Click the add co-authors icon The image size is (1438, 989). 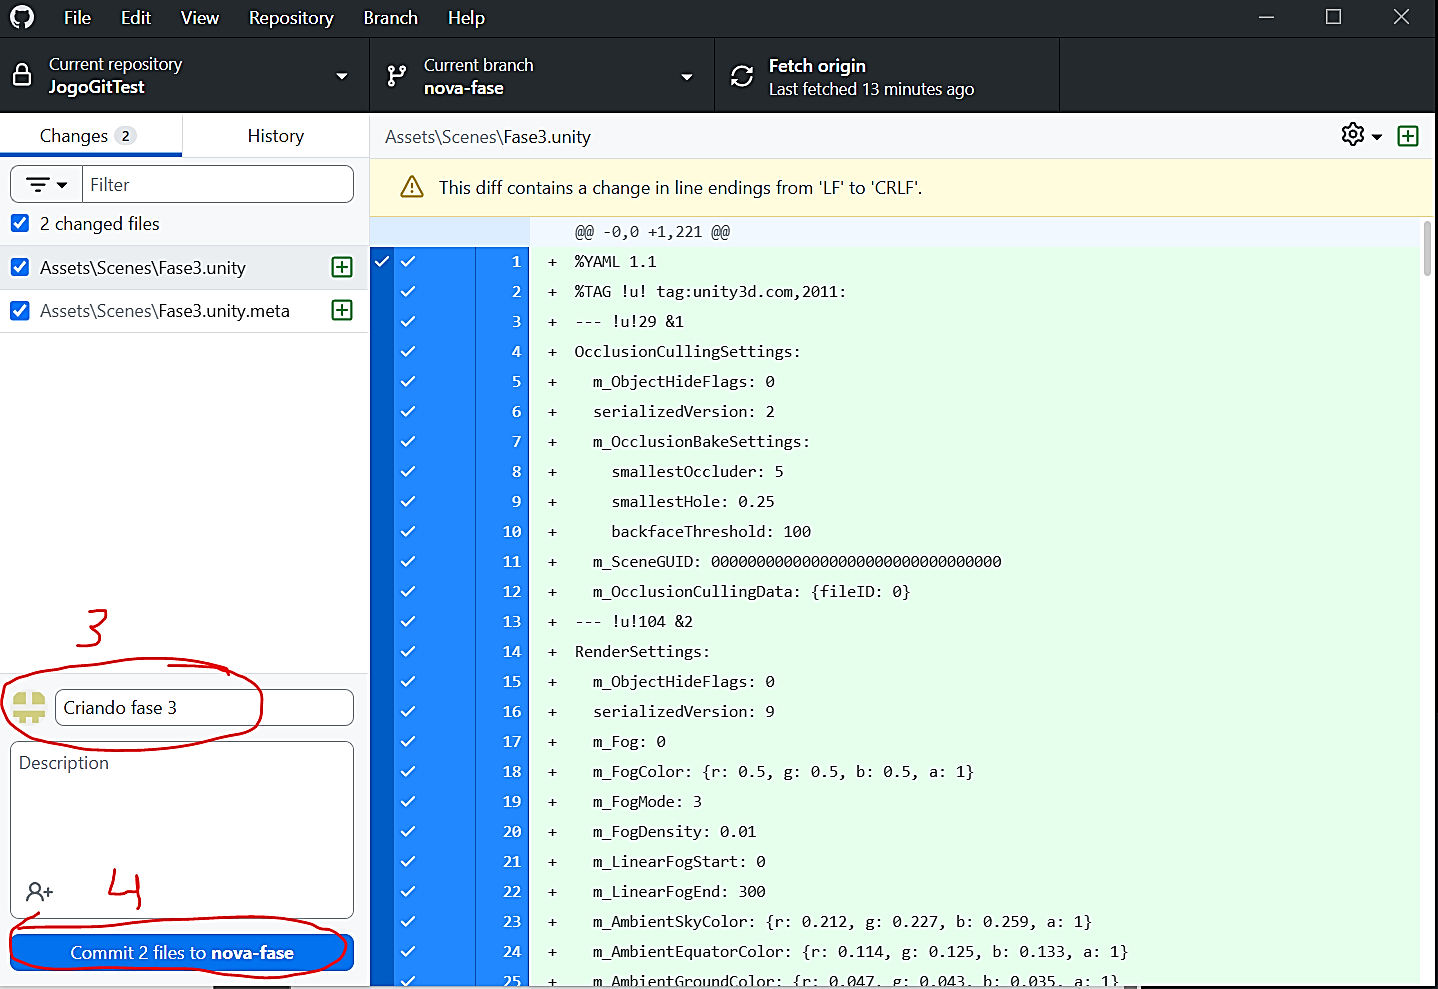[x=39, y=891]
